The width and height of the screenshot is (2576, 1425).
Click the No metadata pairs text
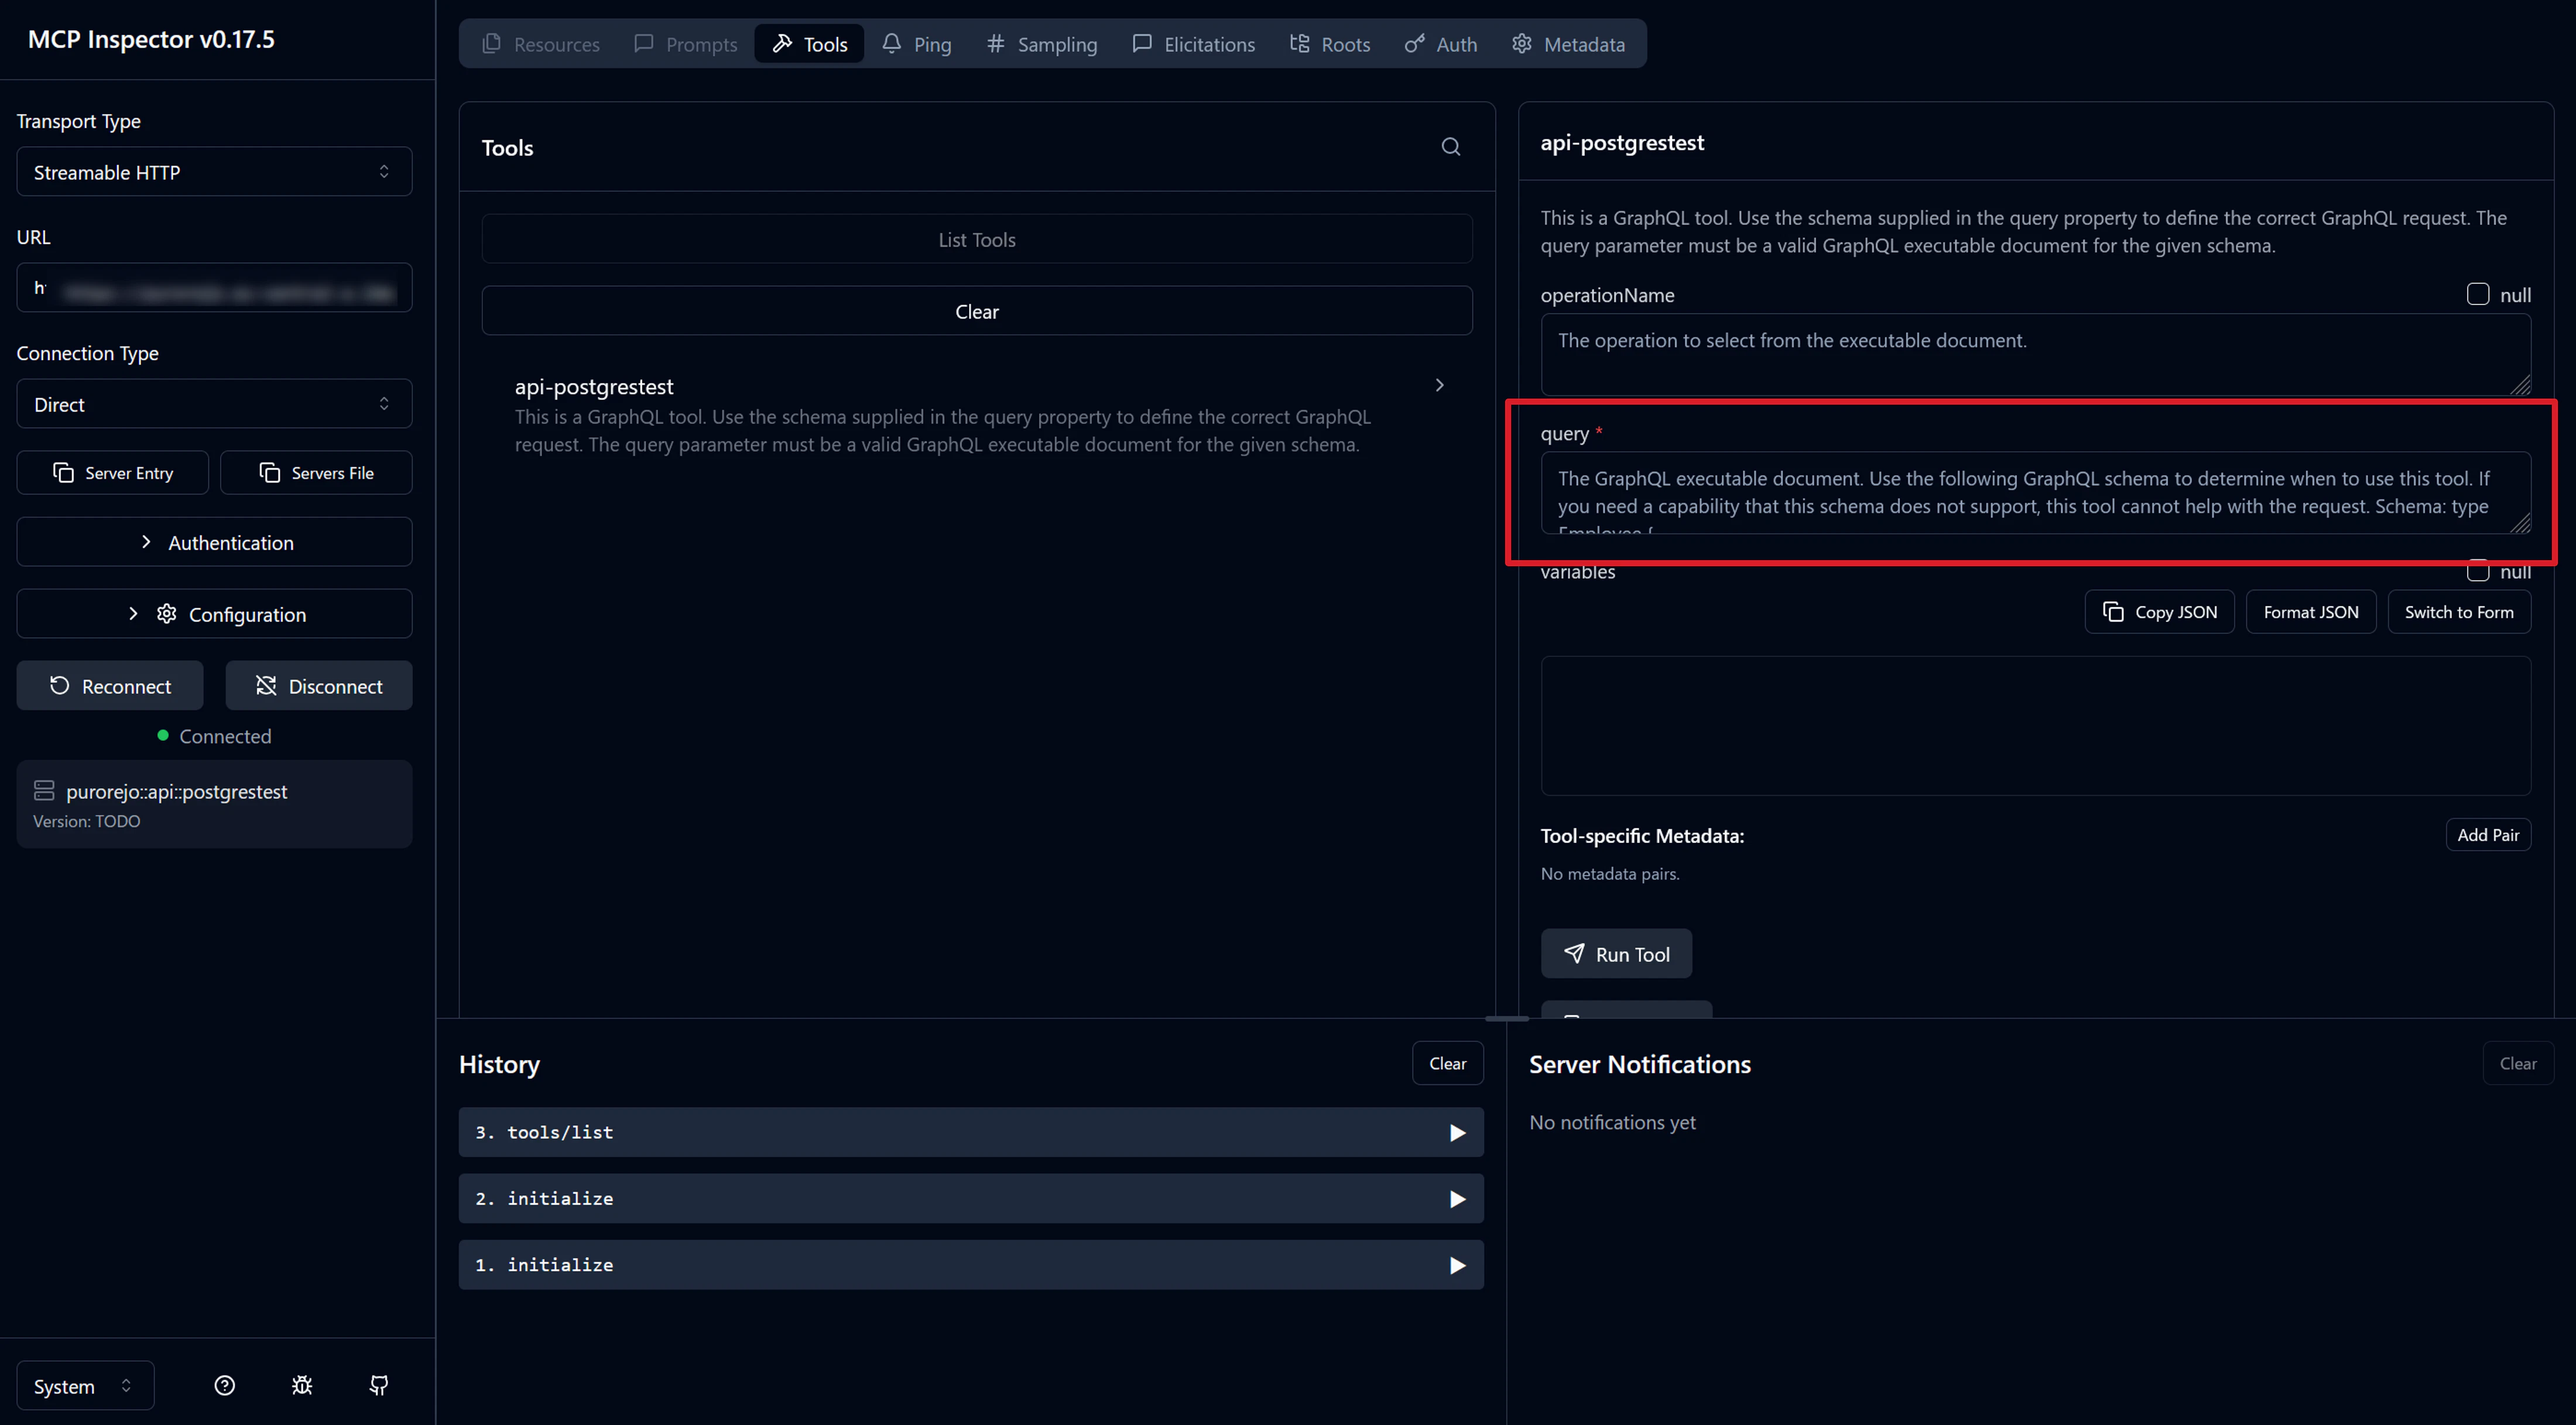pos(1610,874)
